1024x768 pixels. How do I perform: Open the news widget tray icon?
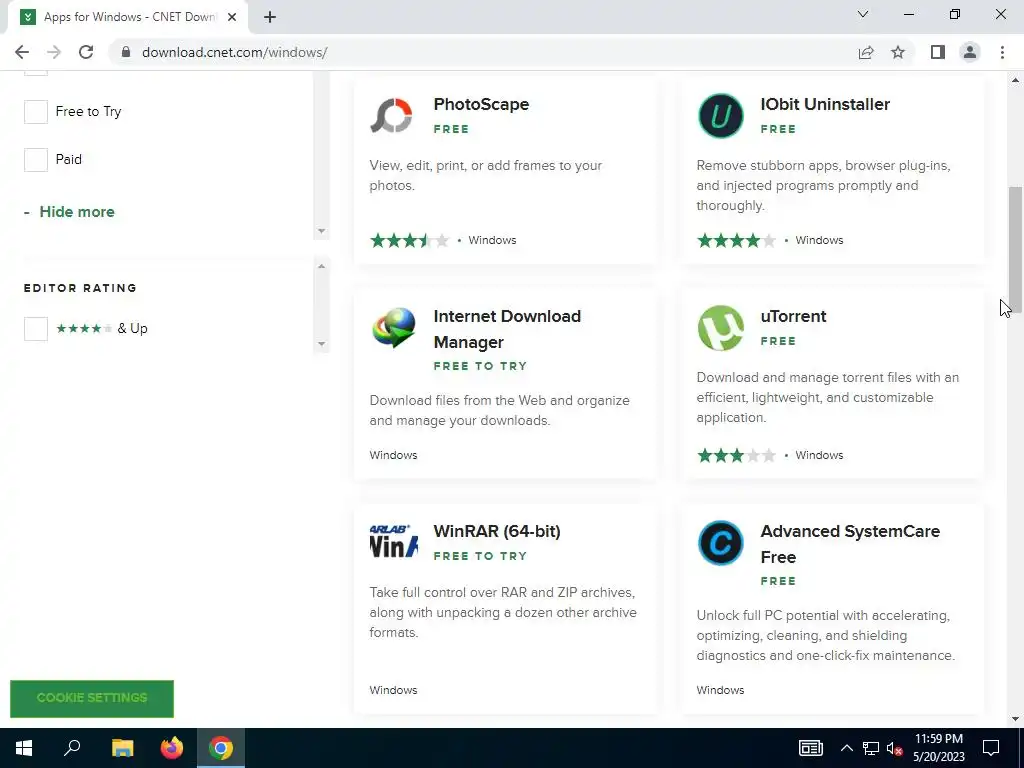[810, 748]
